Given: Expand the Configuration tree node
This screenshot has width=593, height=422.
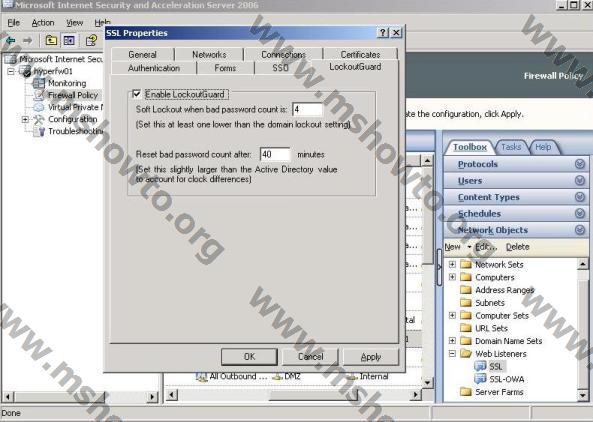Looking at the screenshot, I should [x=25, y=119].
